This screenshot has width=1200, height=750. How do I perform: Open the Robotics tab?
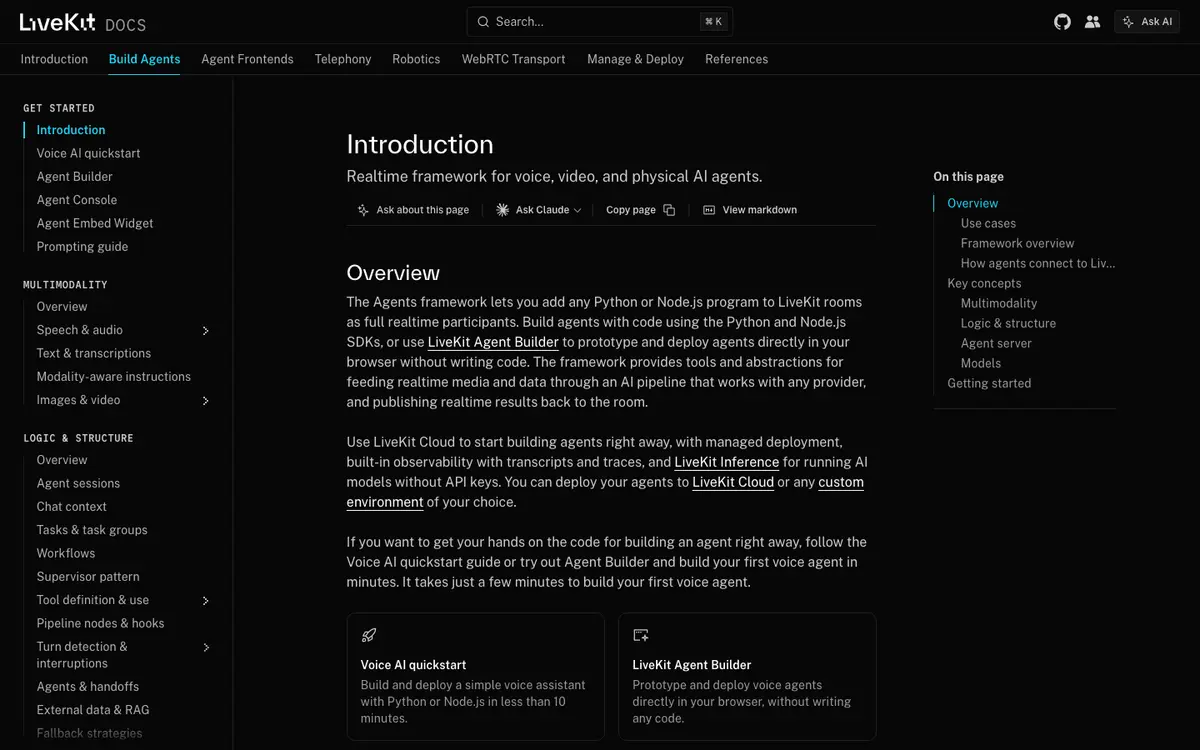pos(416,59)
